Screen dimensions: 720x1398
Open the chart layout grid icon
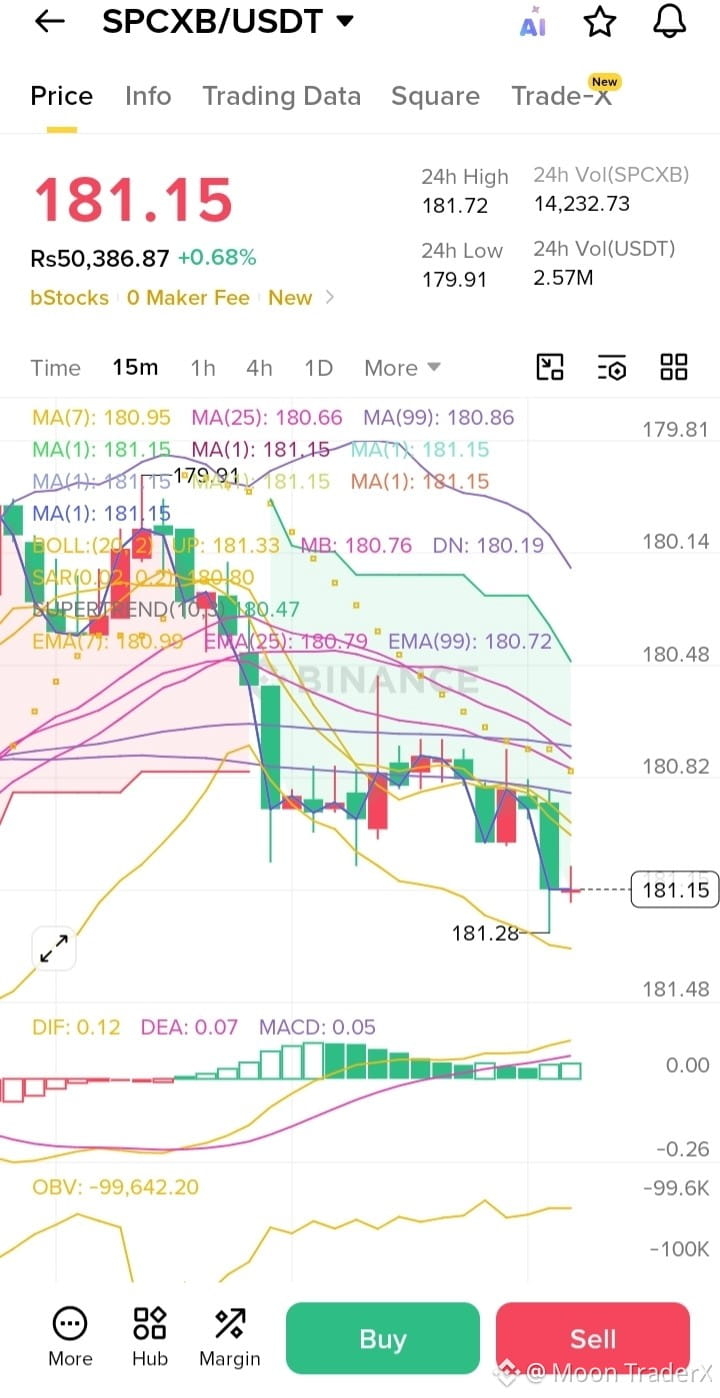[x=674, y=367]
